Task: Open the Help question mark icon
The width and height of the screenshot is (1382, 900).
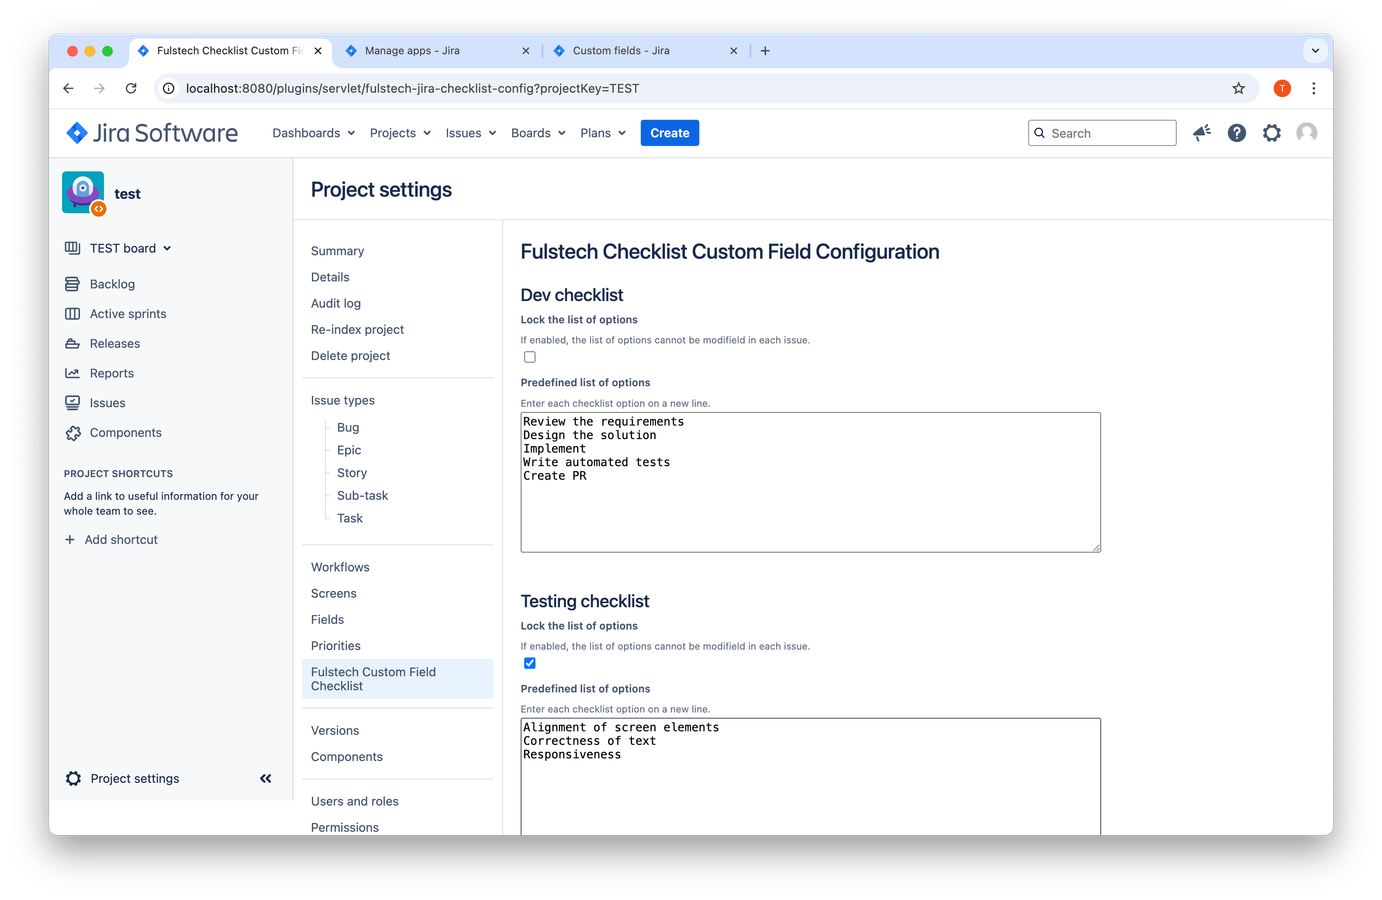Action: pos(1237,133)
